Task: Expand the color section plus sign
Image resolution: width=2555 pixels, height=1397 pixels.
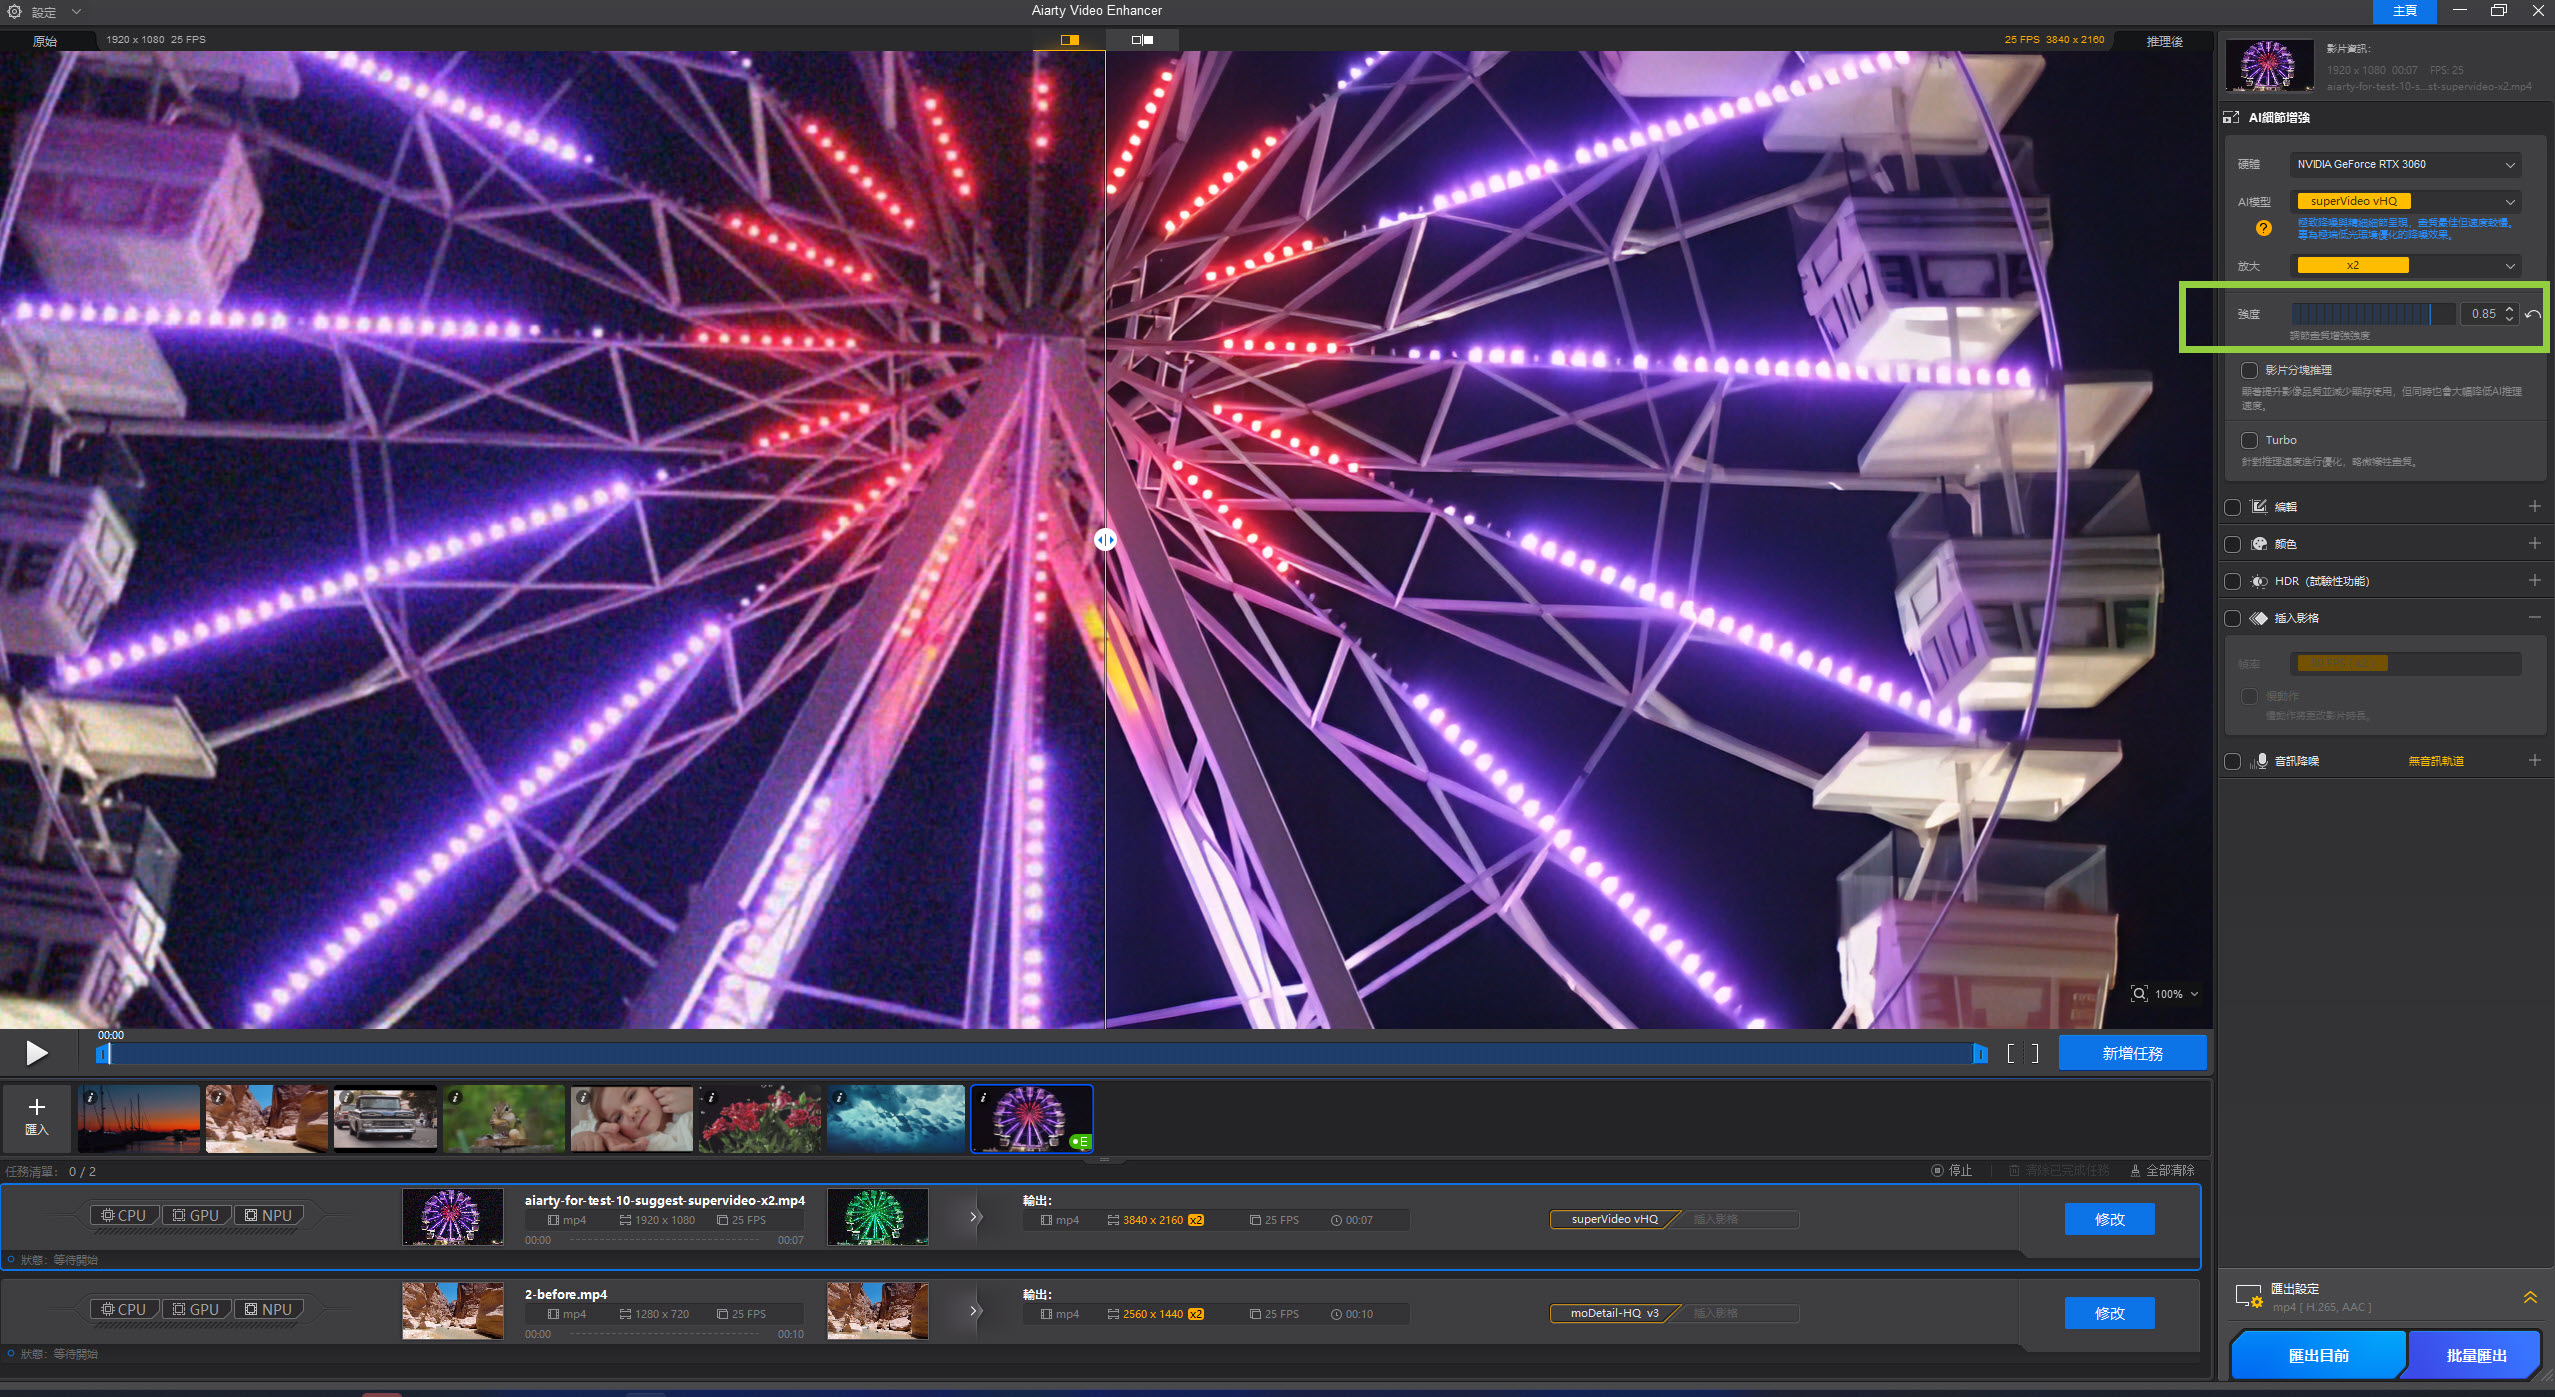Action: 2534,544
